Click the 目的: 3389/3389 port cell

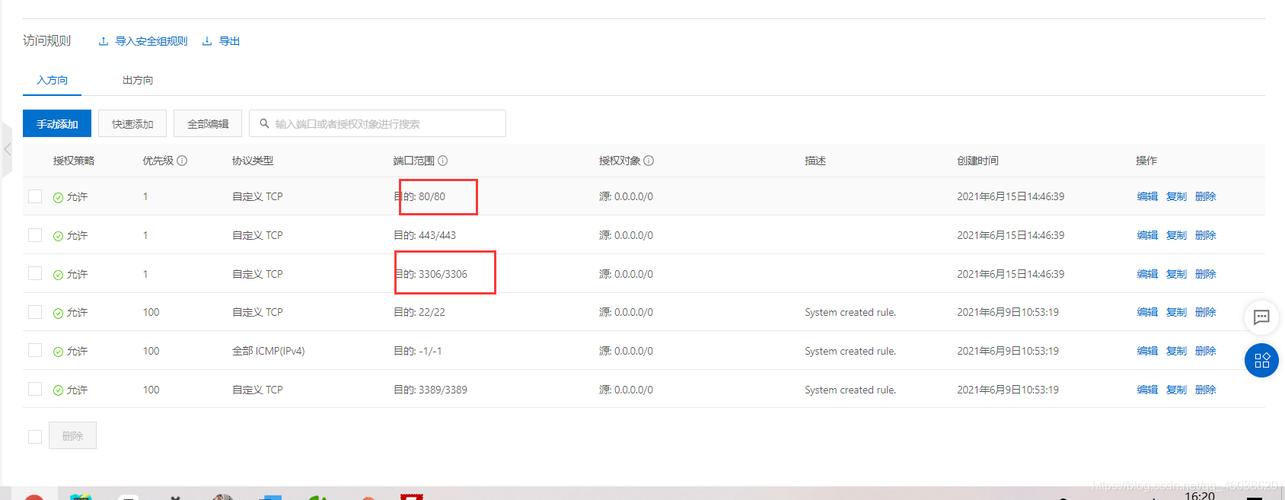pos(430,390)
